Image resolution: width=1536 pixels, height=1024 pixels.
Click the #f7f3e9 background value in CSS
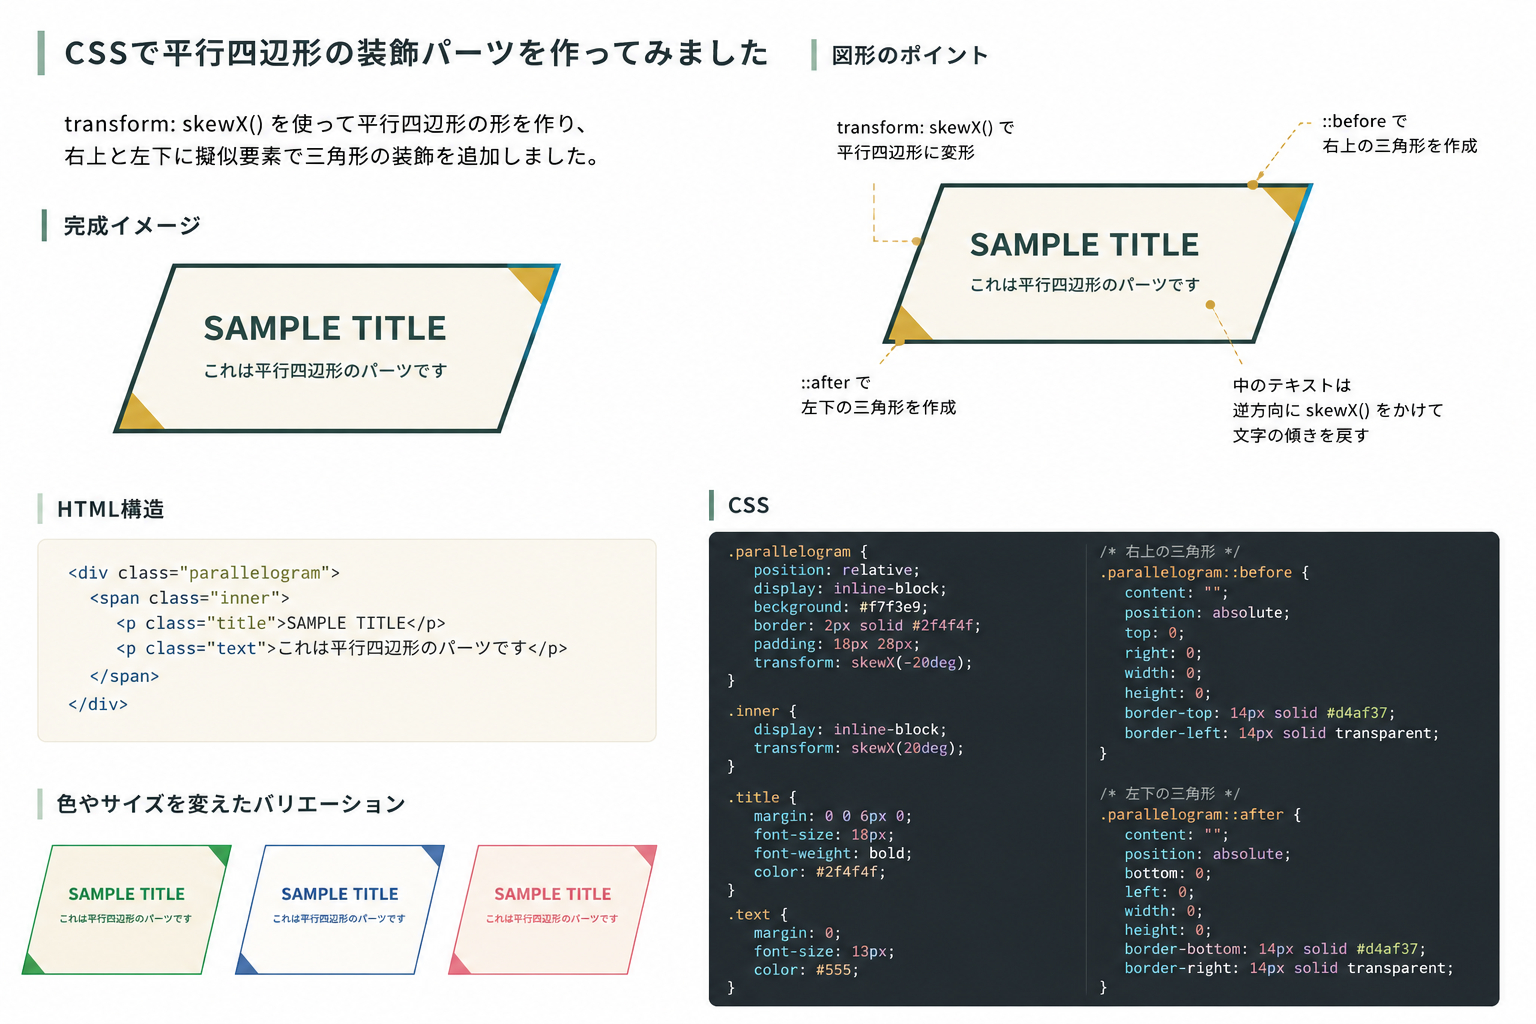click(893, 606)
